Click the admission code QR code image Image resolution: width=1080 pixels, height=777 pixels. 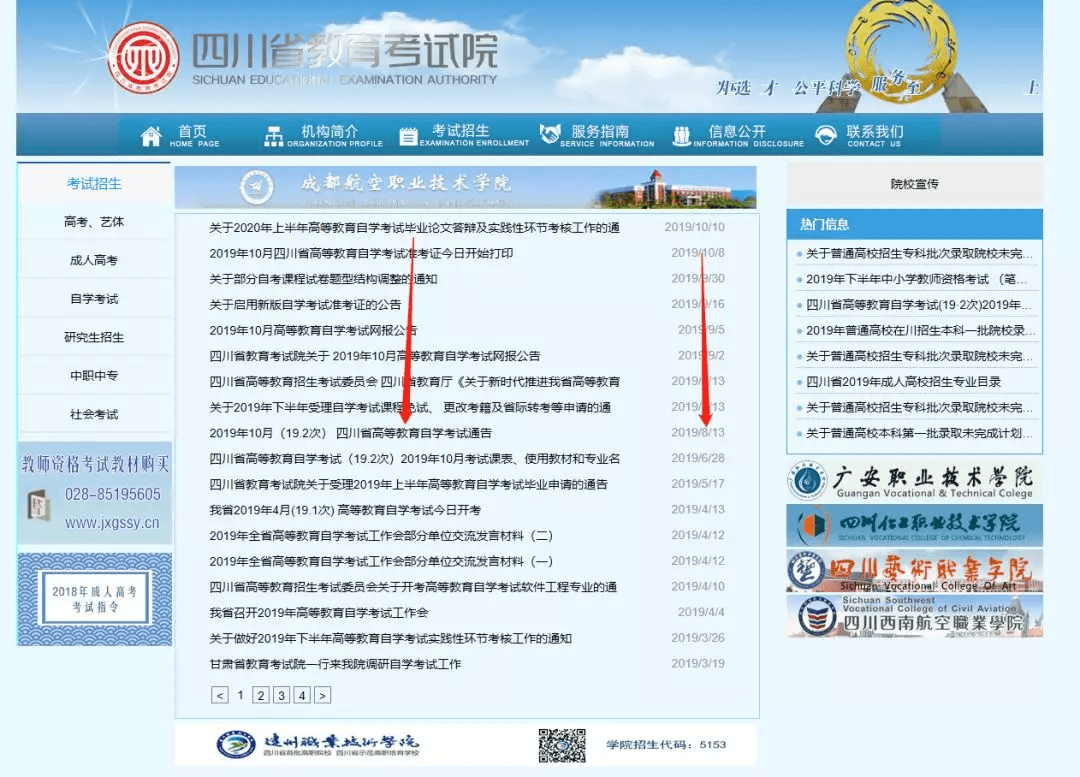click(x=562, y=744)
